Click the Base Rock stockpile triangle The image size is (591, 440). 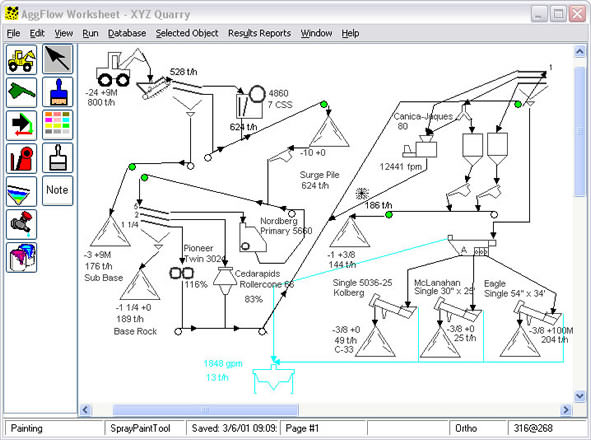140,284
